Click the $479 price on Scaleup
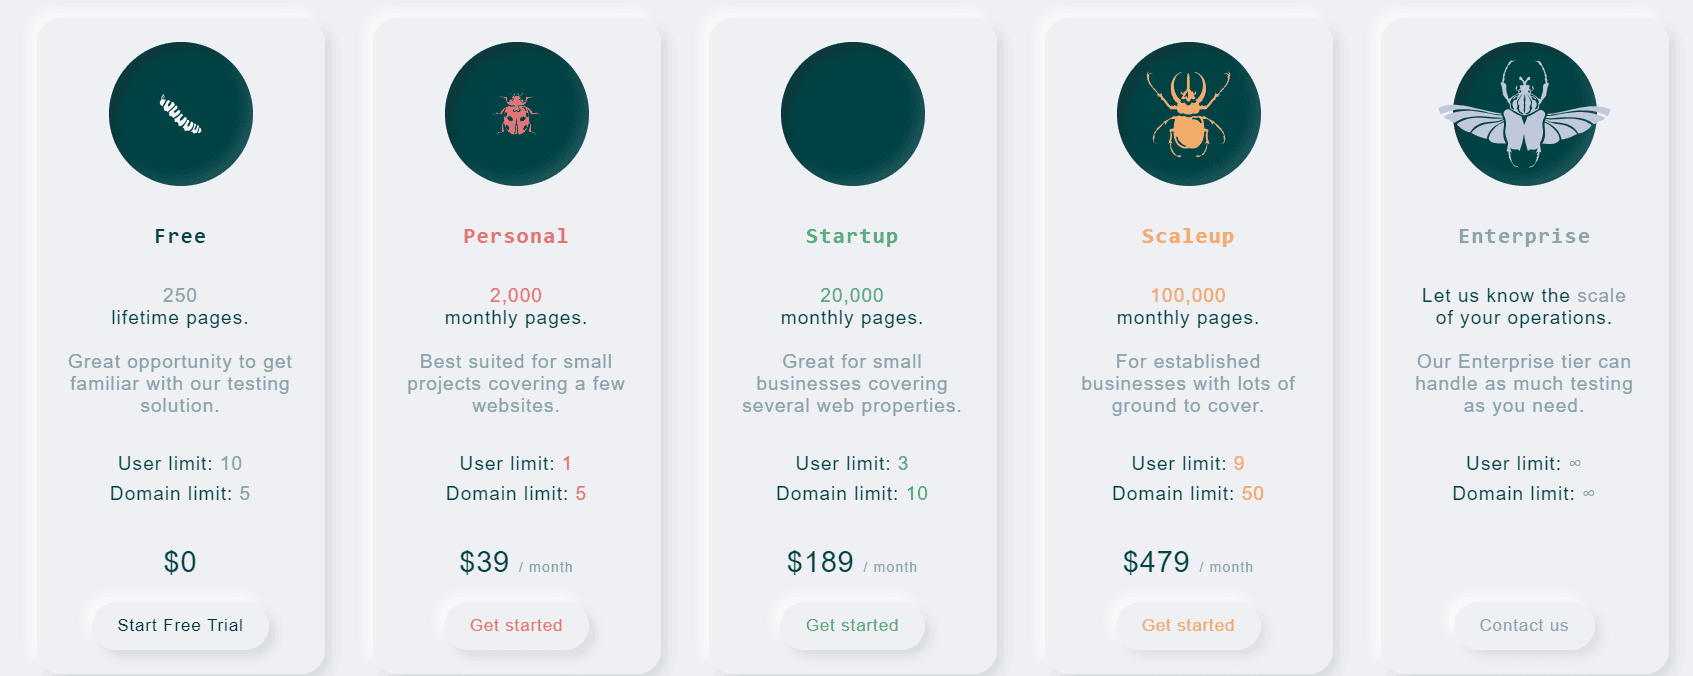 click(1156, 562)
